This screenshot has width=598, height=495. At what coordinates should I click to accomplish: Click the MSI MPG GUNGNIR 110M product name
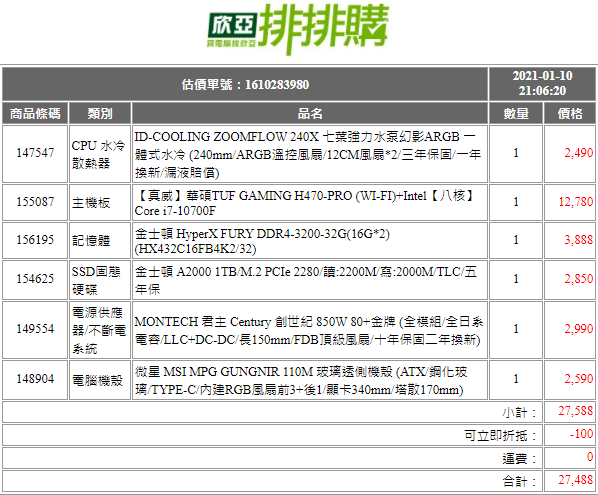301,381
